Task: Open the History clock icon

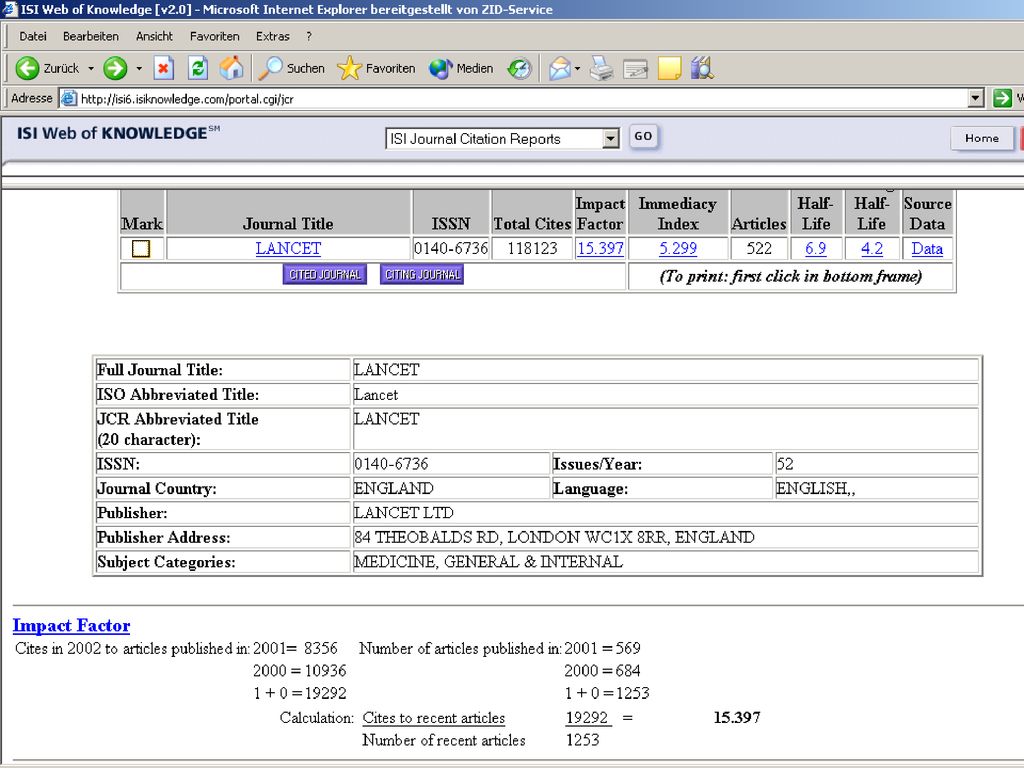Action: pyautogui.click(x=520, y=68)
